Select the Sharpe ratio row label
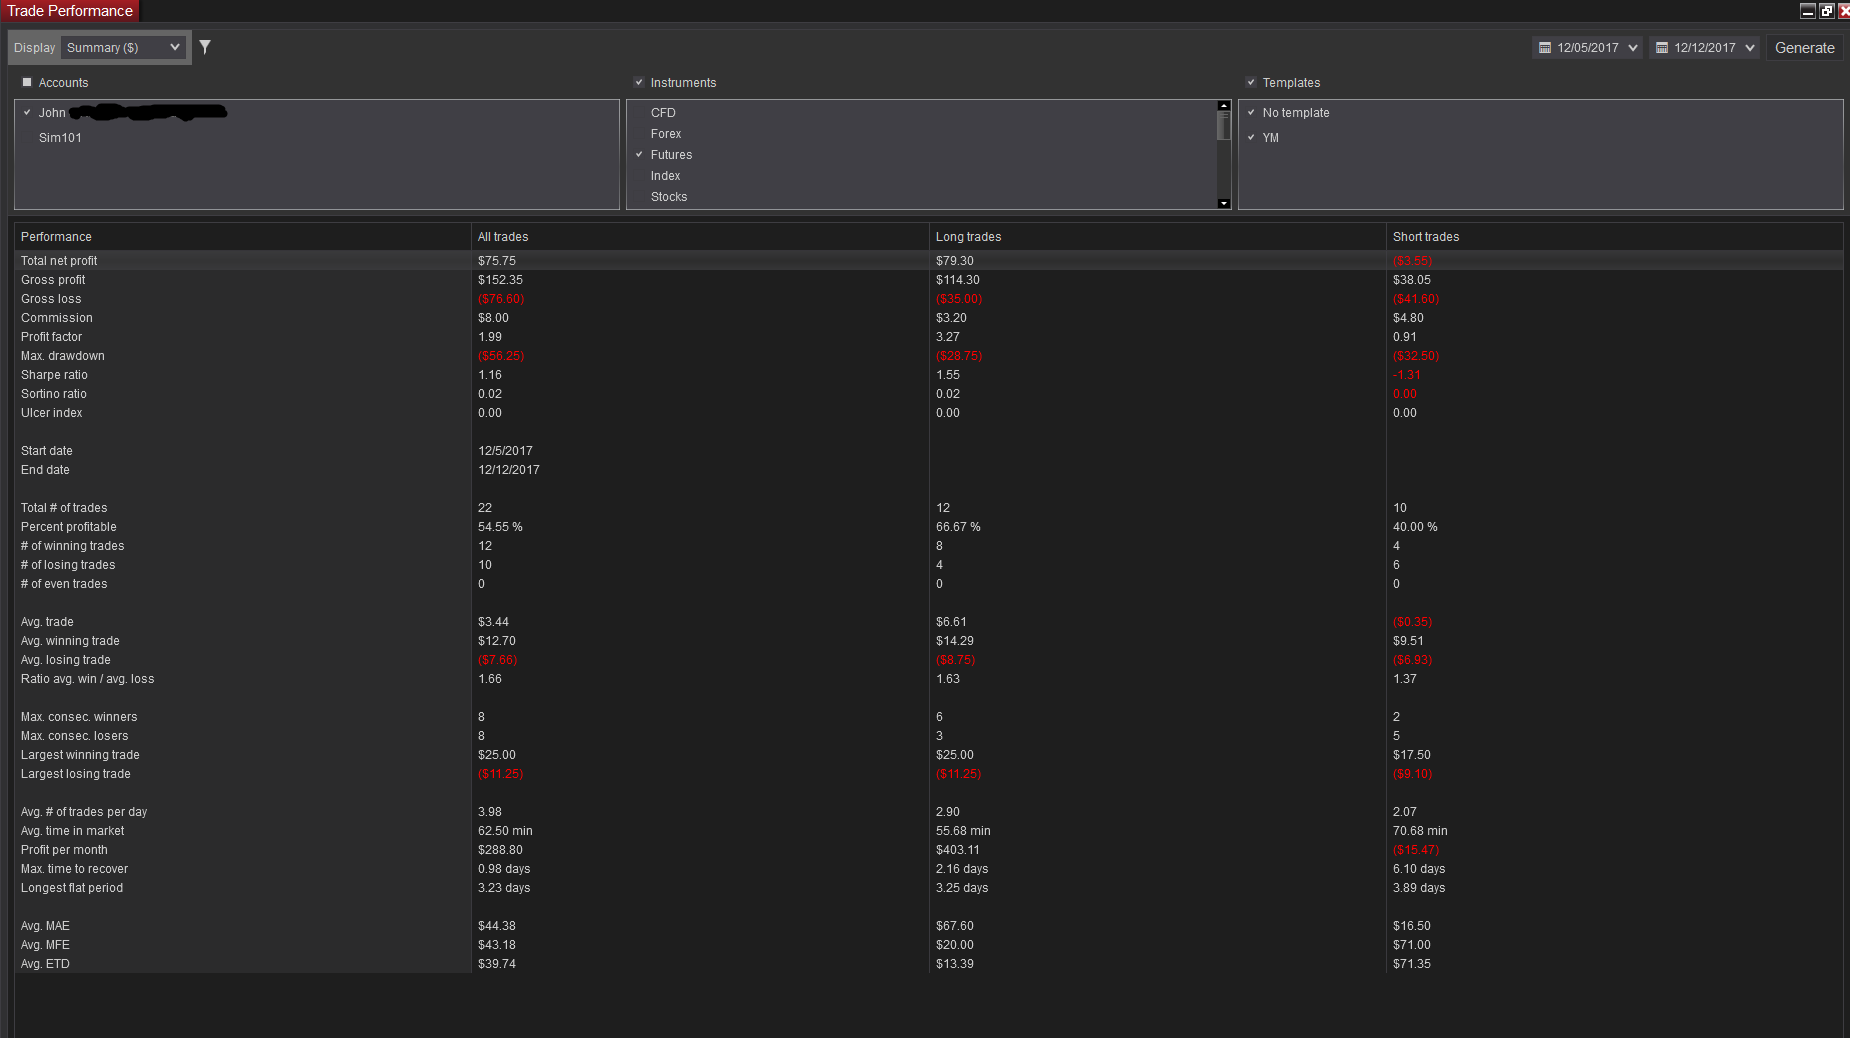The height and width of the screenshot is (1038, 1850). click(54, 375)
